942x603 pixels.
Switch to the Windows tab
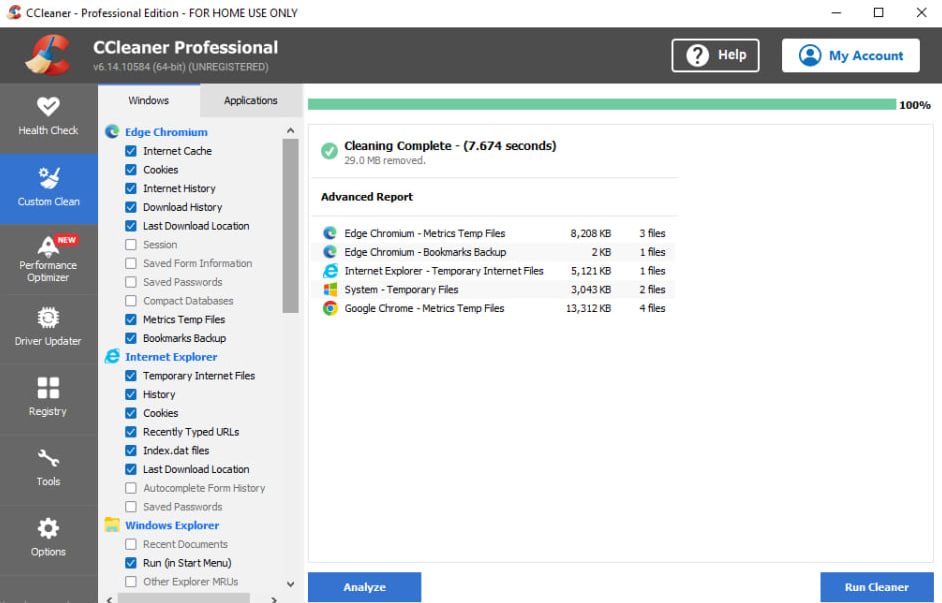pos(148,100)
